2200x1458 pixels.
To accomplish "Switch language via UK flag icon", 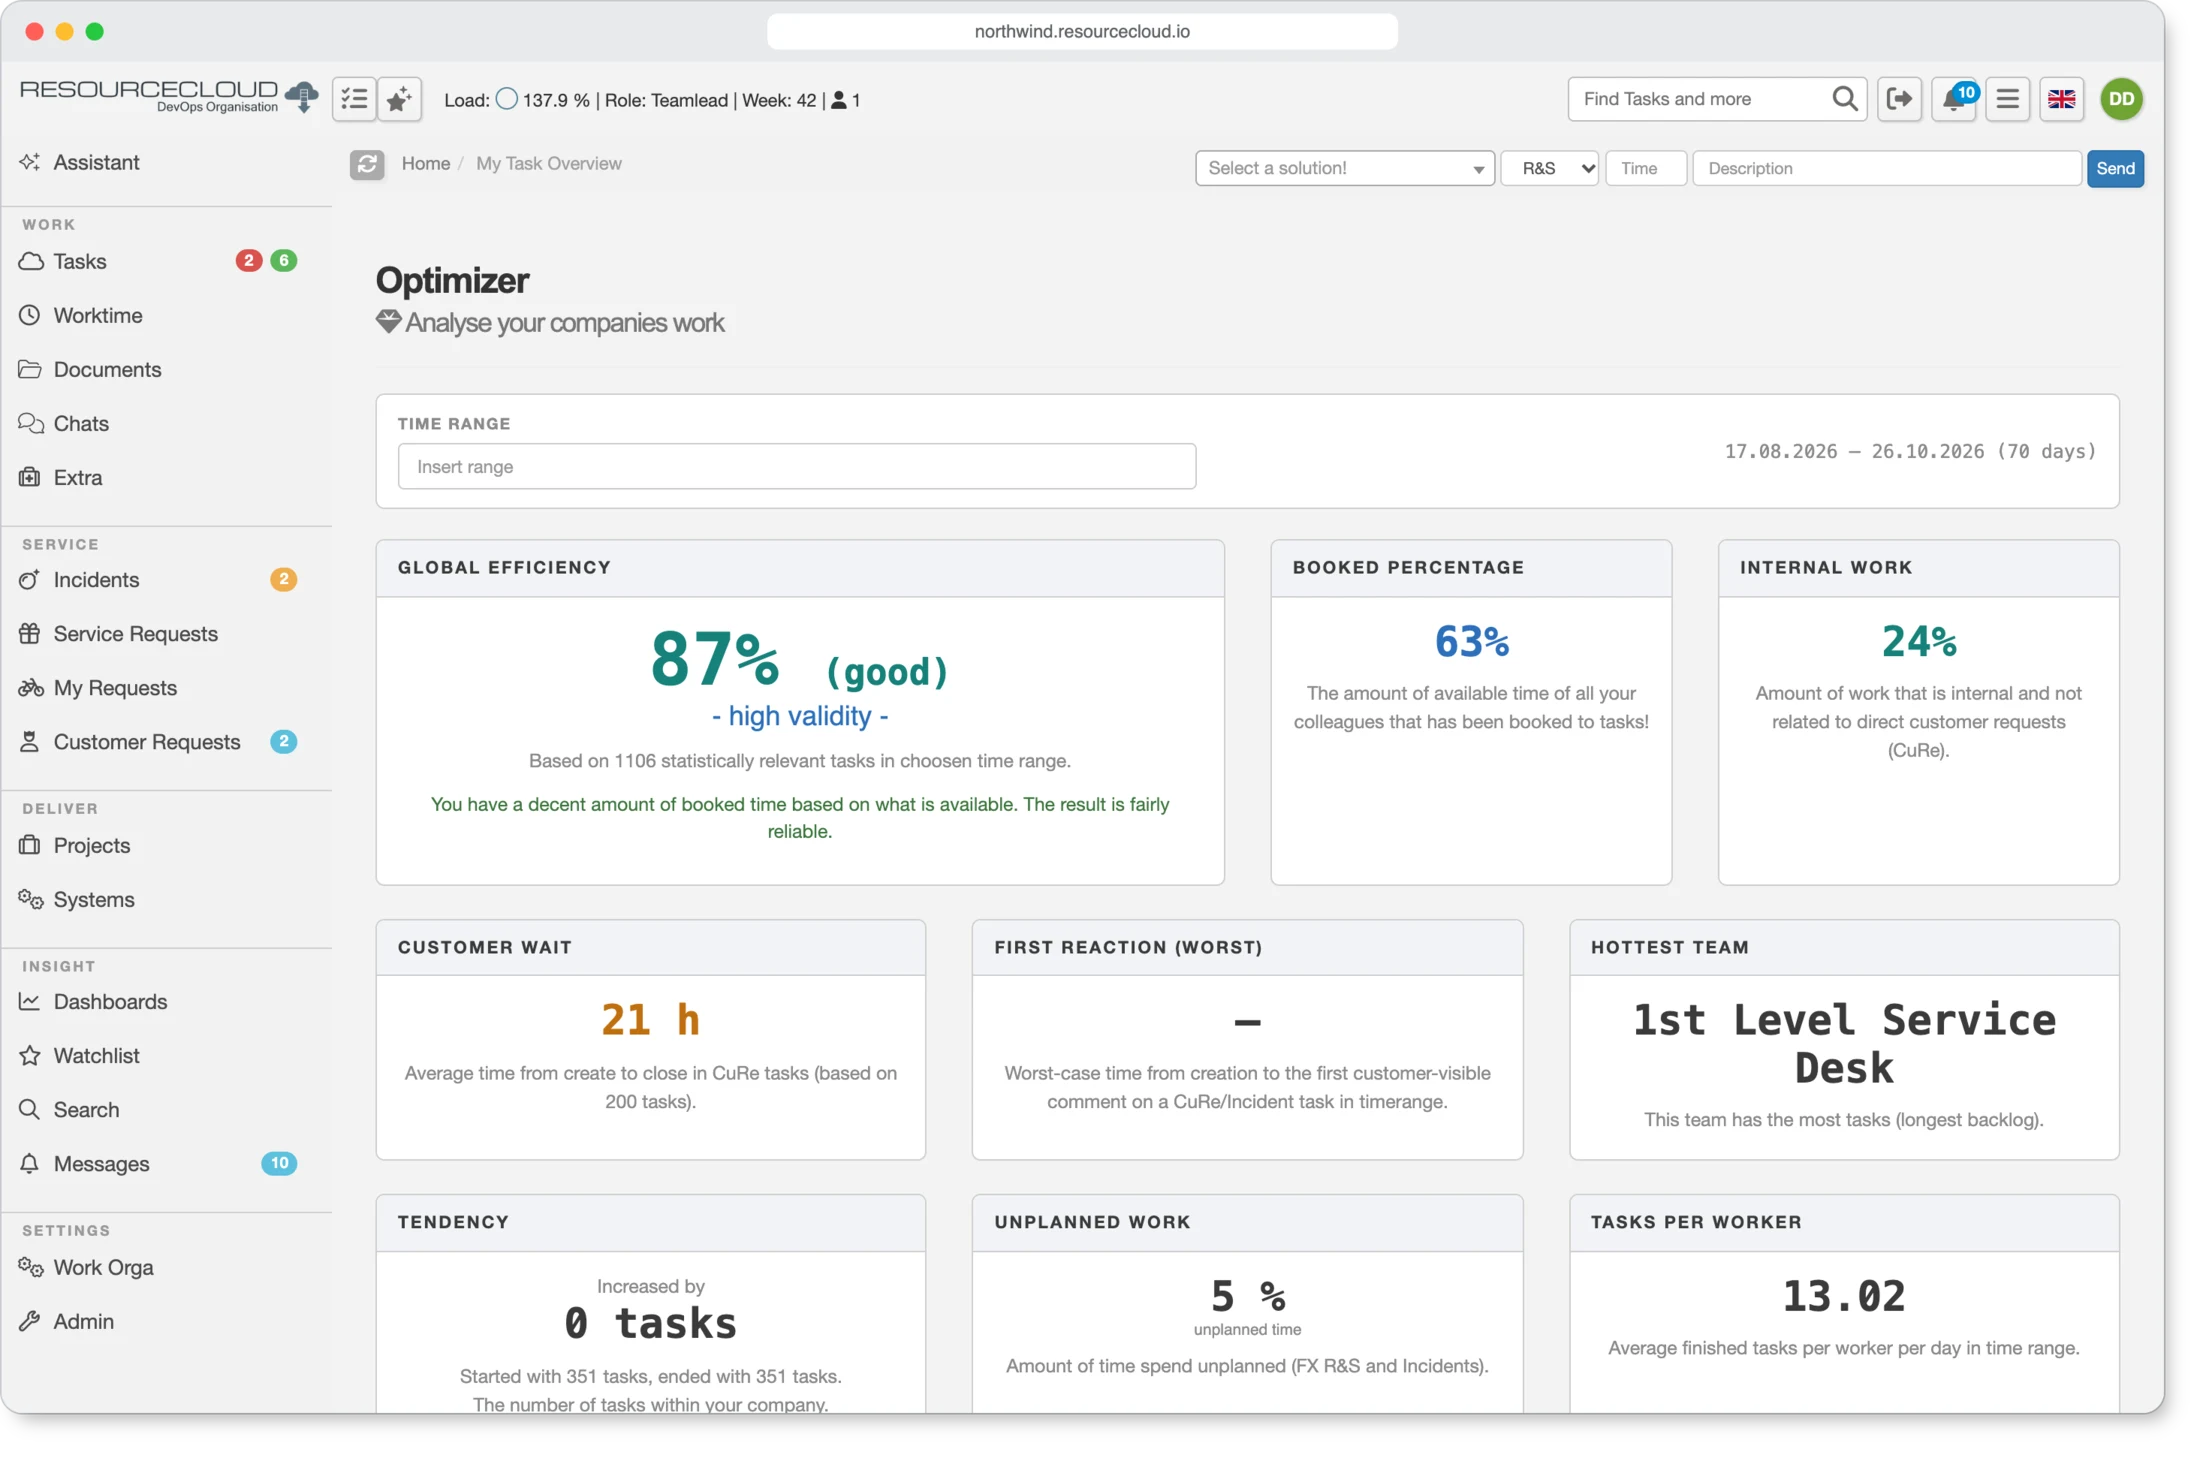I will pyautogui.click(x=2061, y=99).
